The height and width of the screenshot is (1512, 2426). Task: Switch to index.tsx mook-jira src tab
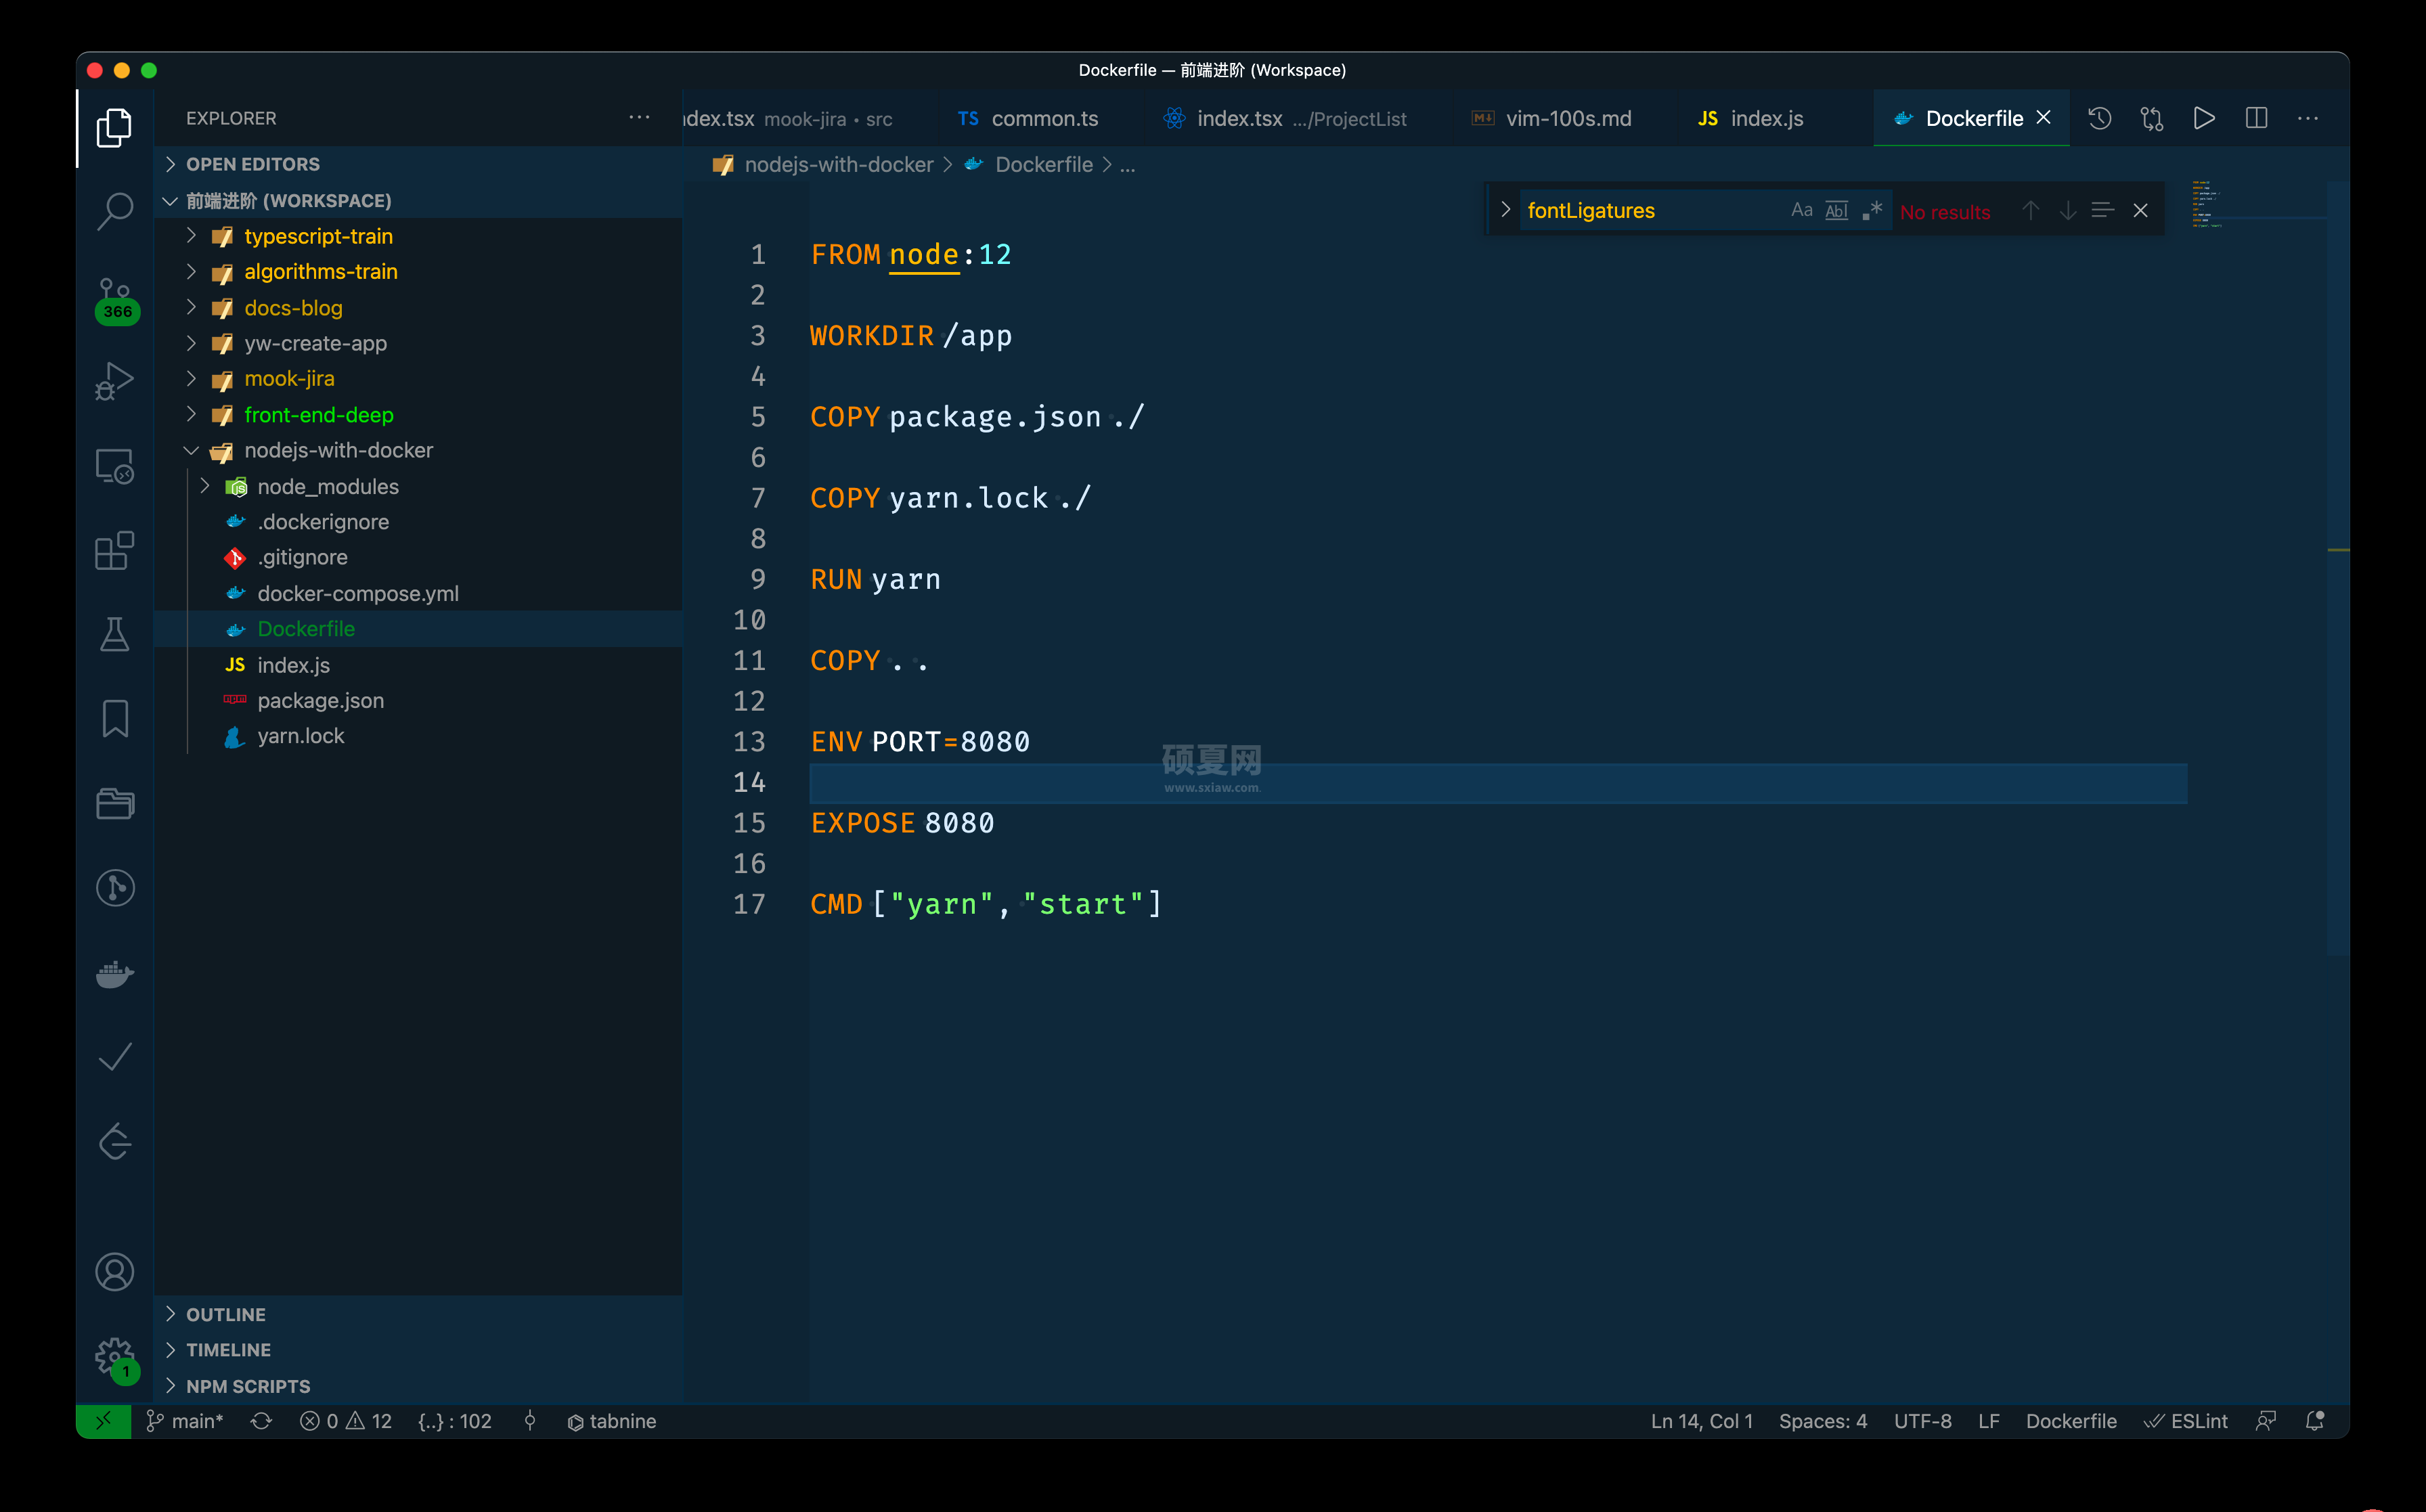(x=810, y=118)
